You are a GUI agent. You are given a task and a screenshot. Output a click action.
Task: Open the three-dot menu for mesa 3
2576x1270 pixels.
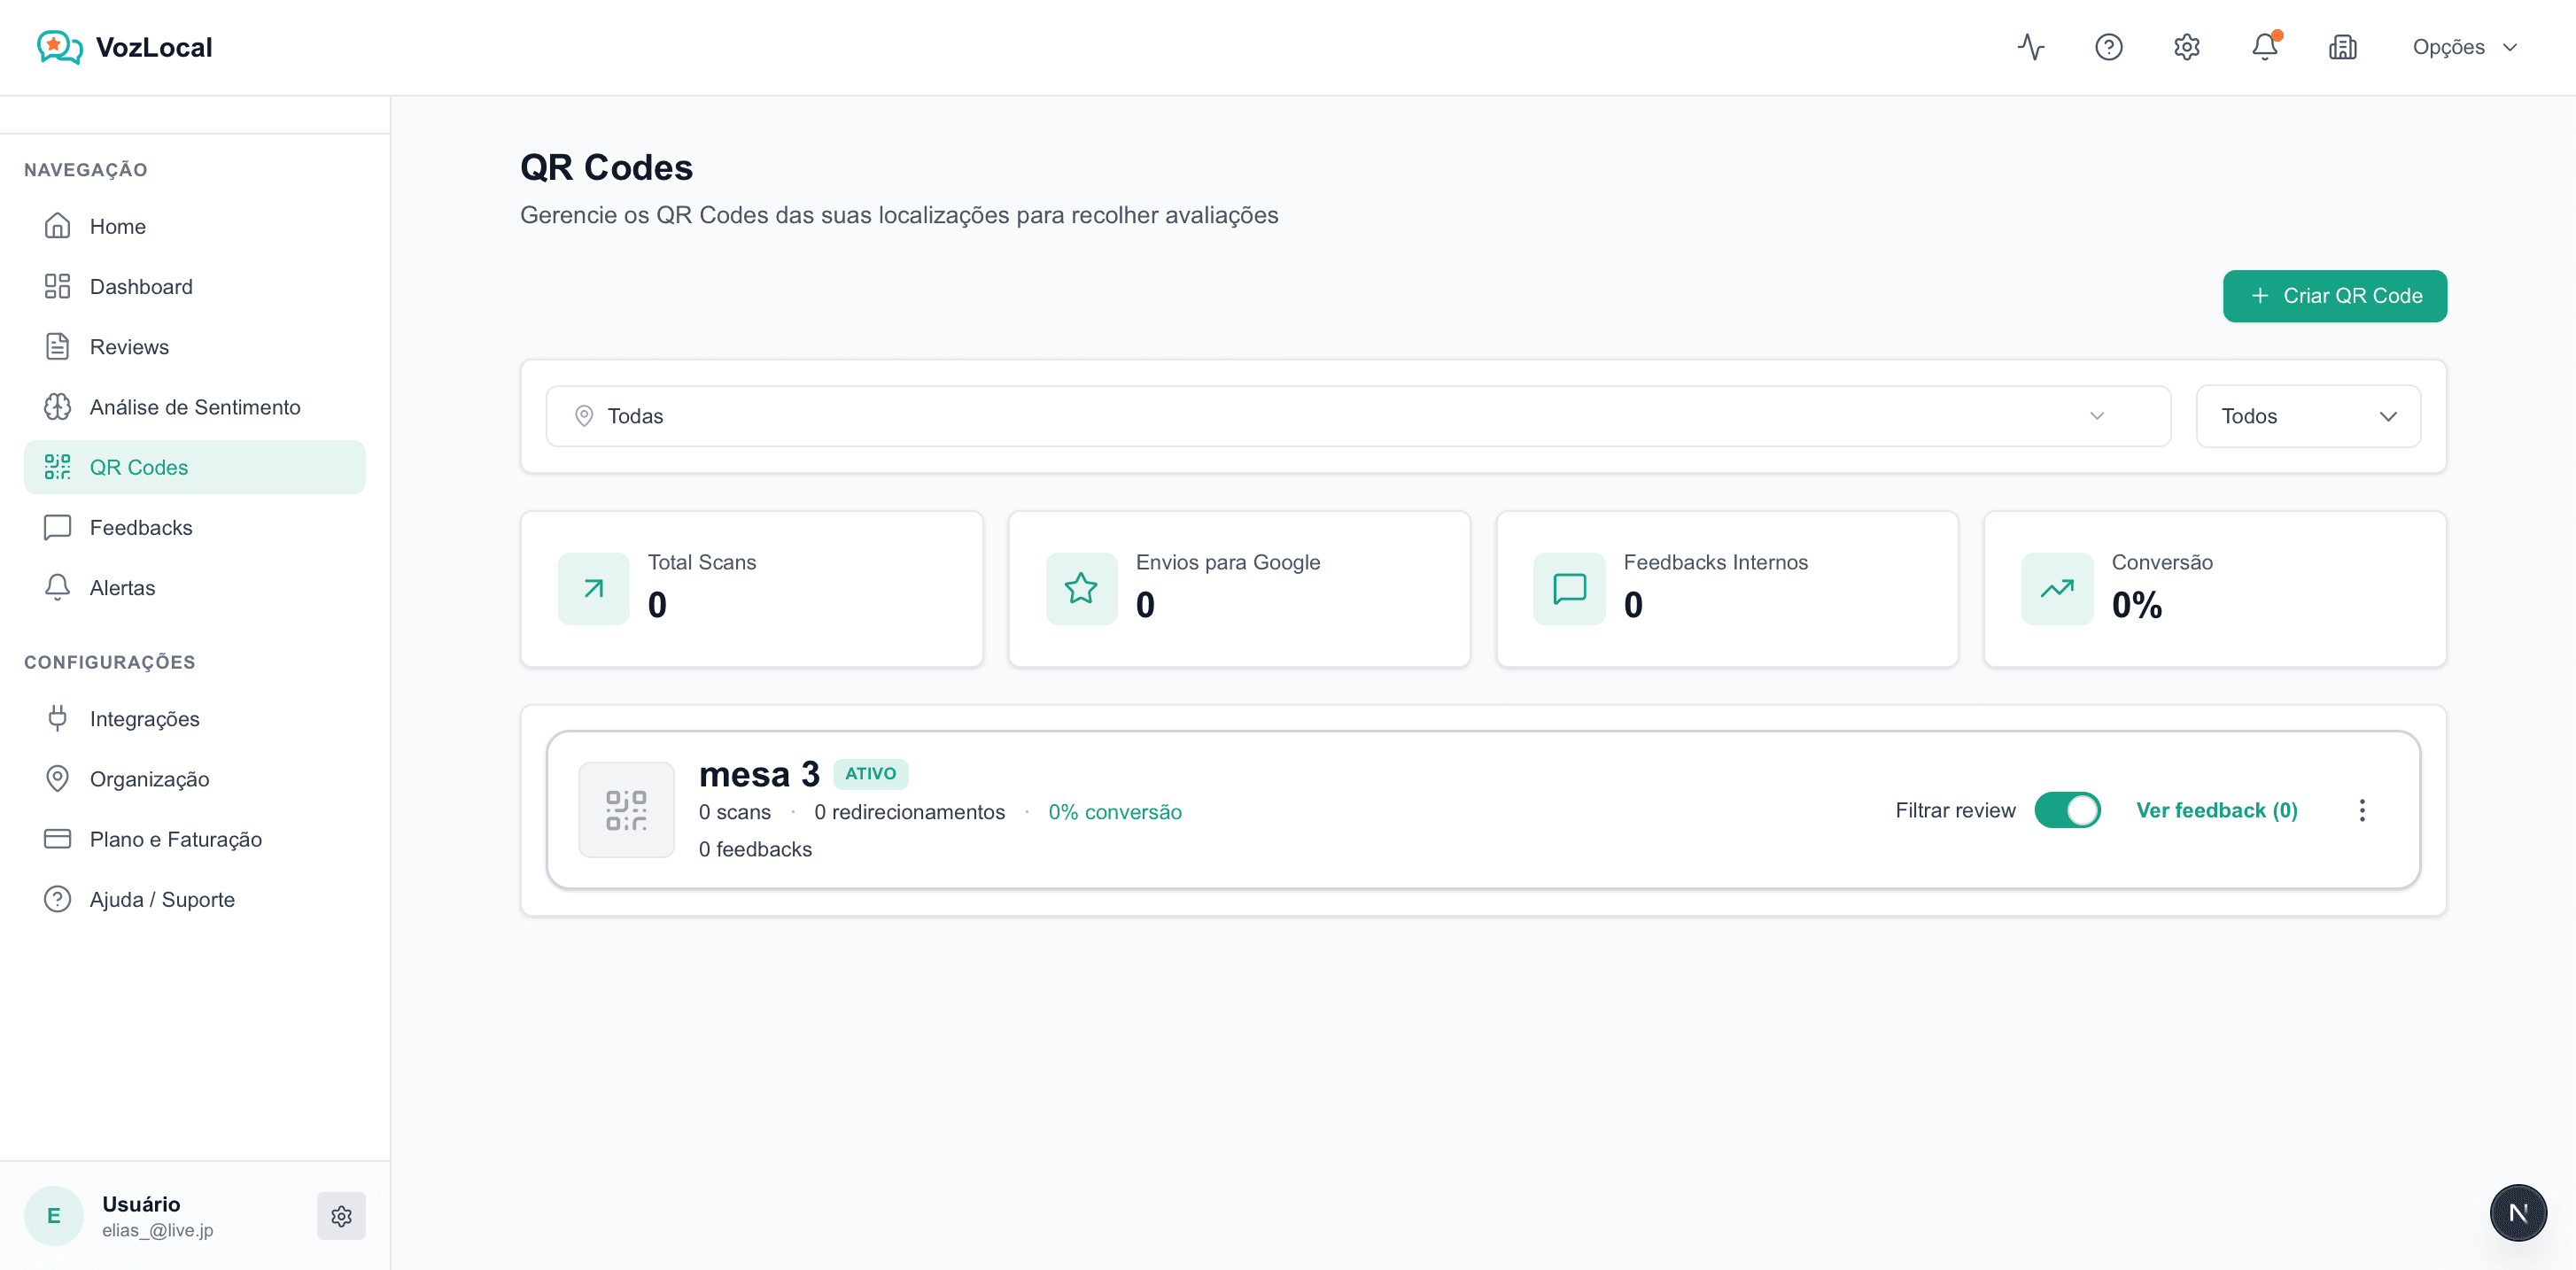pyautogui.click(x=2362, y=810)
